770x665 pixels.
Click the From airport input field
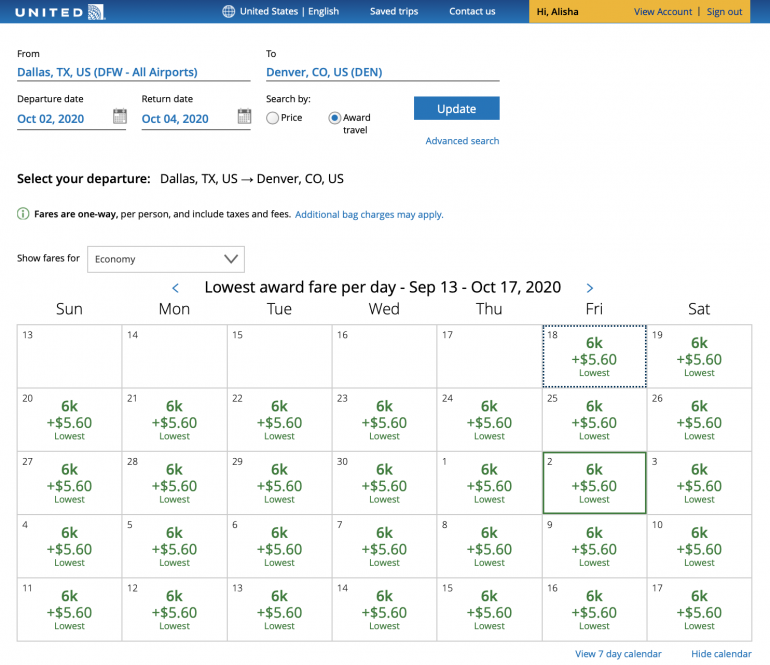133,72
